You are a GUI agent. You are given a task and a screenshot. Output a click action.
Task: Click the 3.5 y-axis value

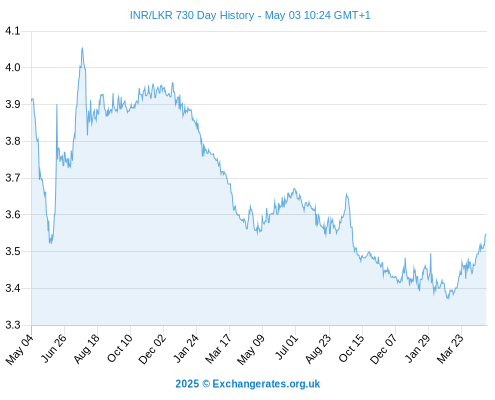13,251
